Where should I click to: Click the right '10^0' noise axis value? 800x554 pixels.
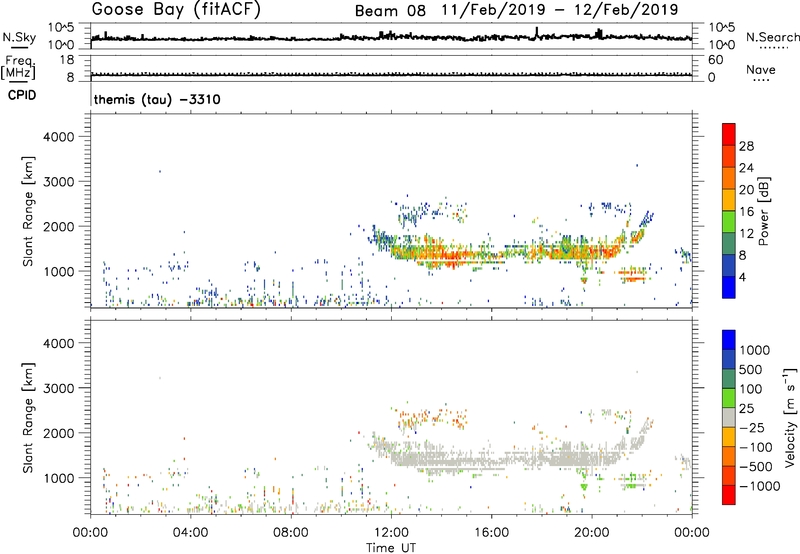721,45
